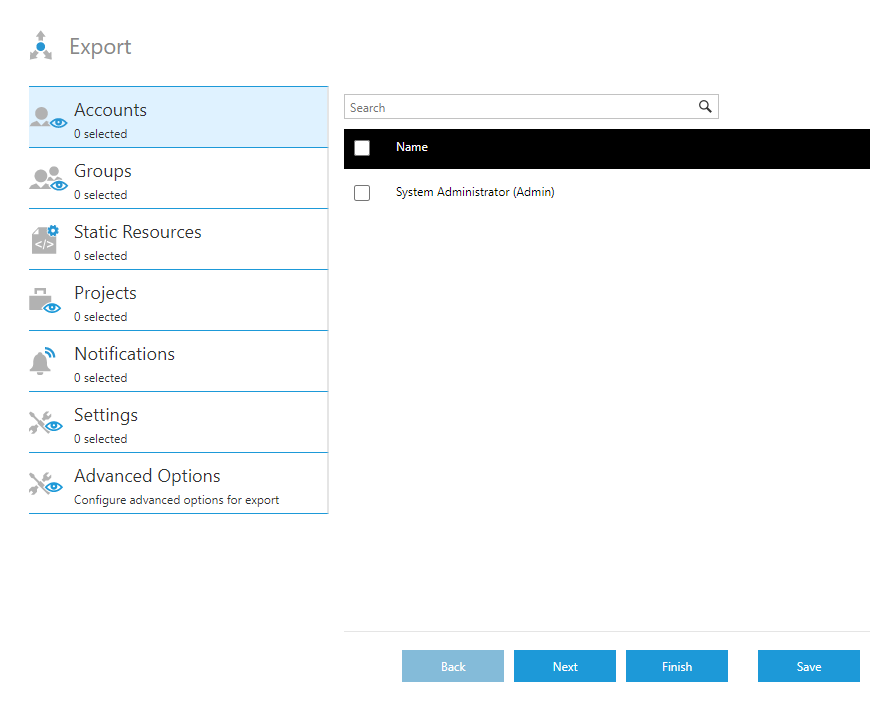This screenshot has width=884, height=706.
Task: Click the magnifier search icon
Action: pos(705,107)
